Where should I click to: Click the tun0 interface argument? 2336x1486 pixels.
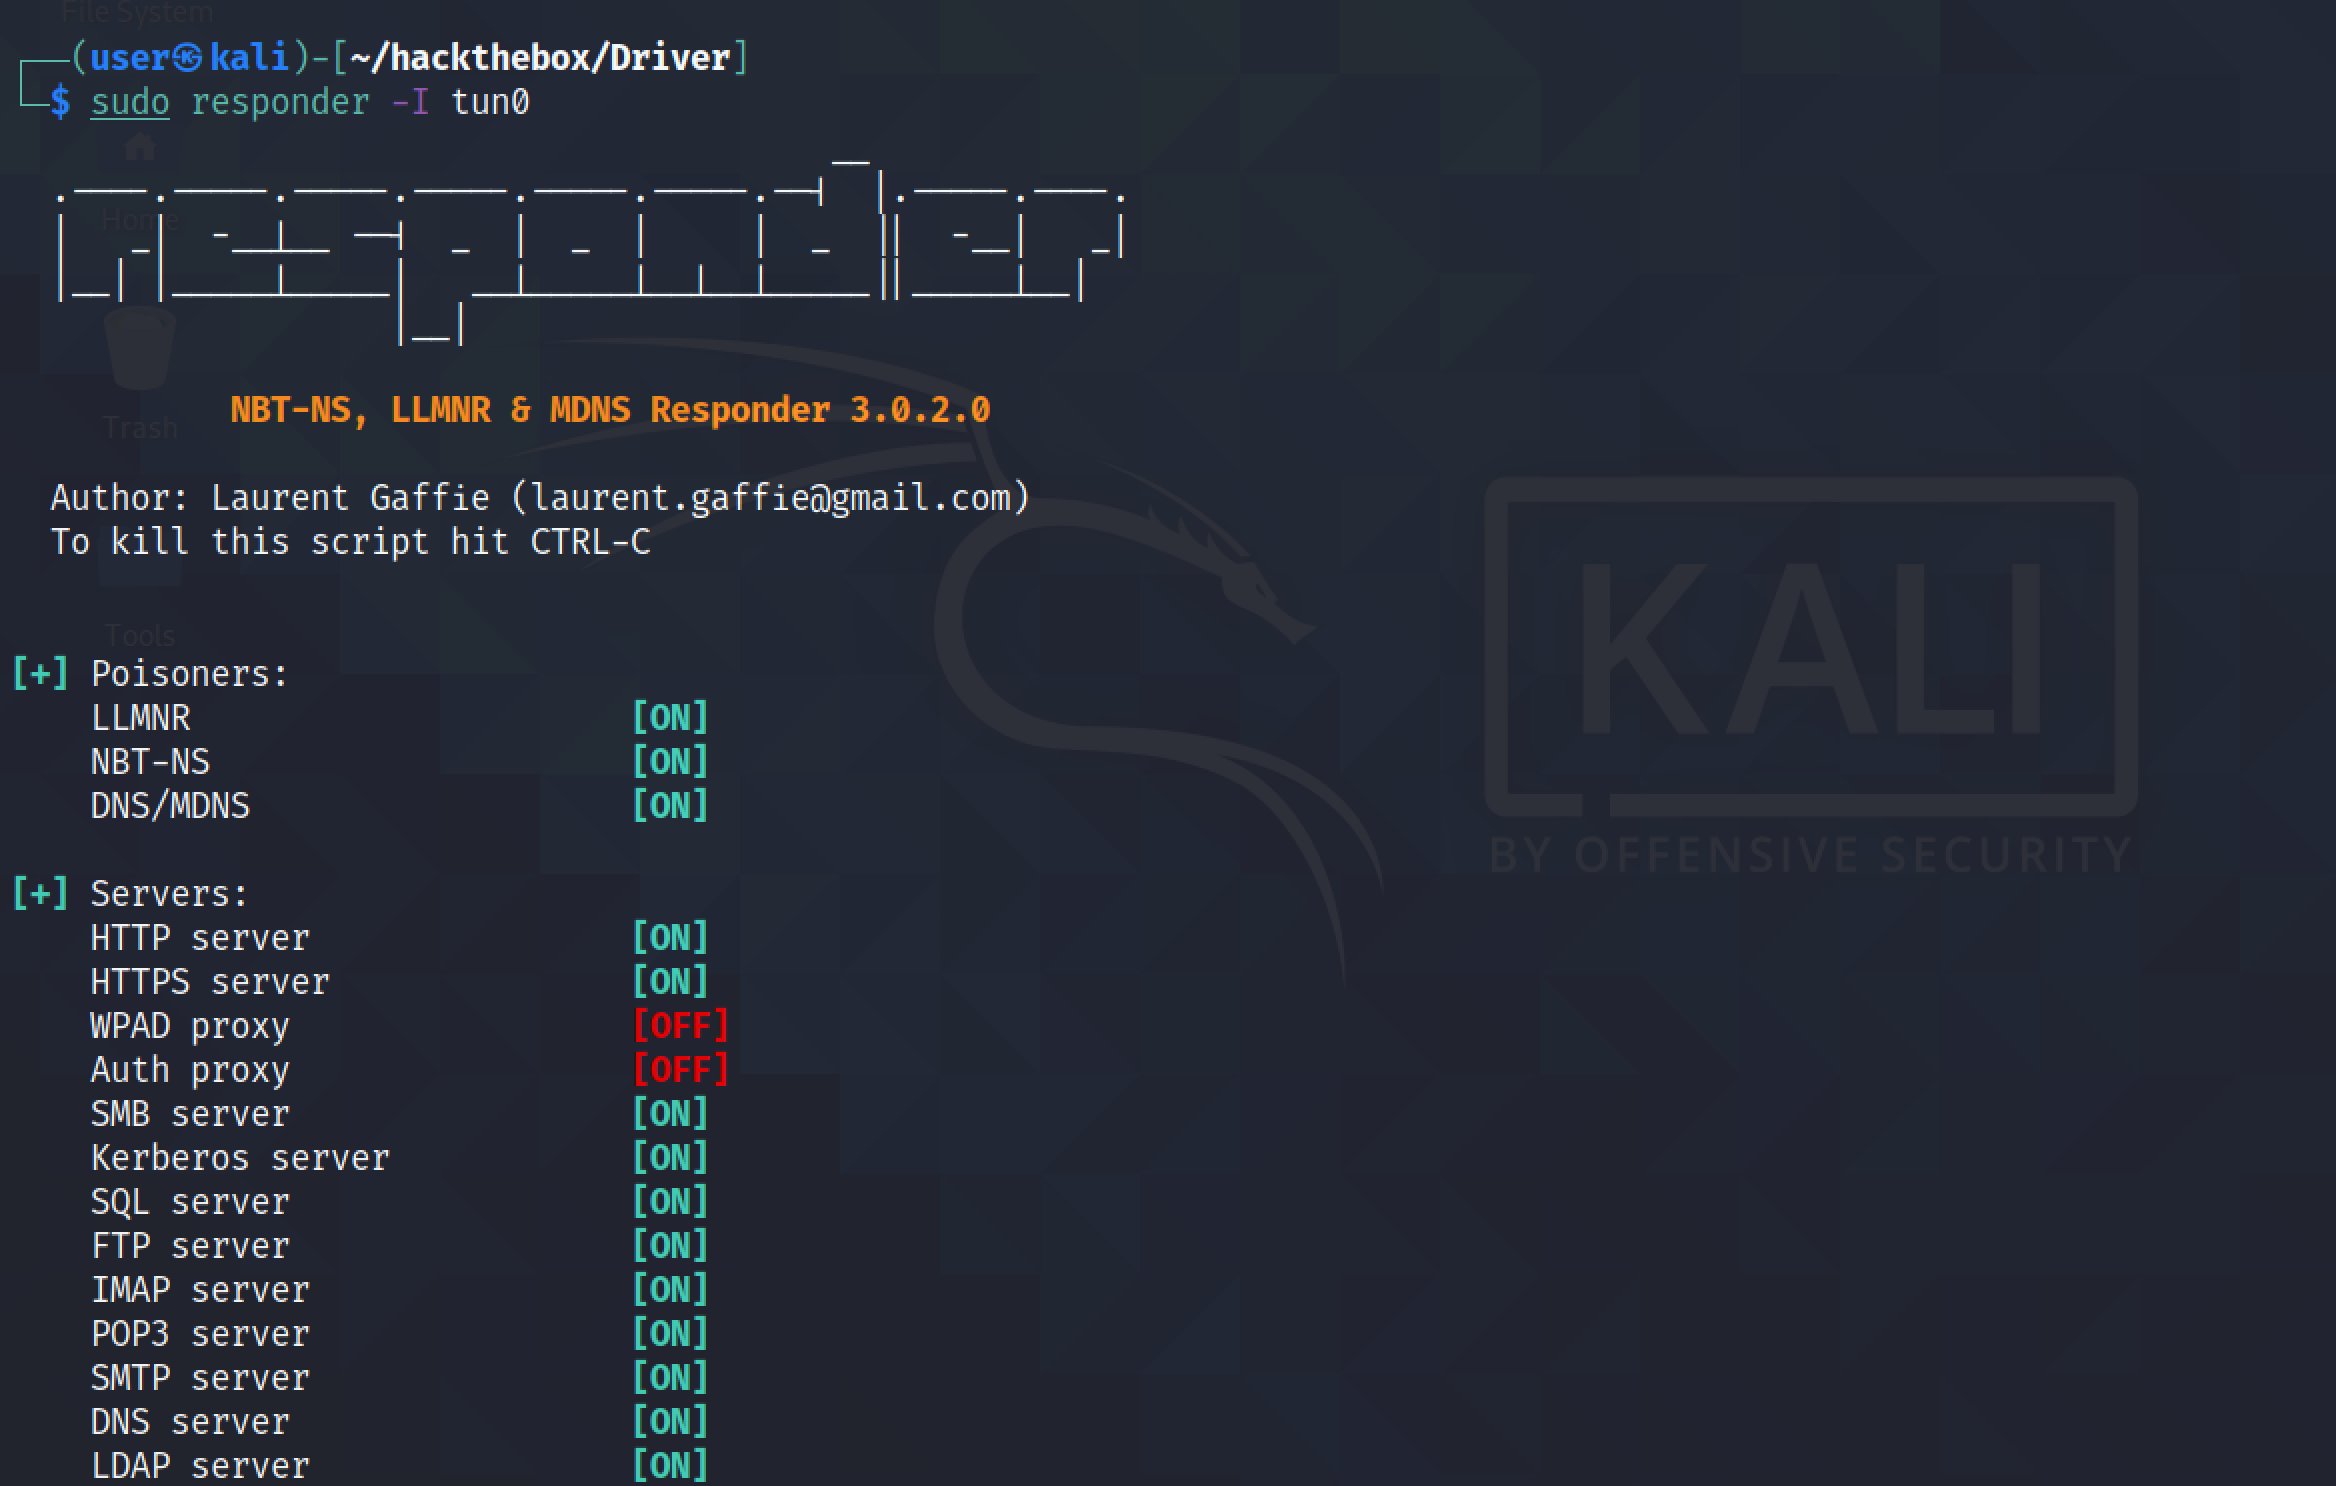tap(490, 102)
